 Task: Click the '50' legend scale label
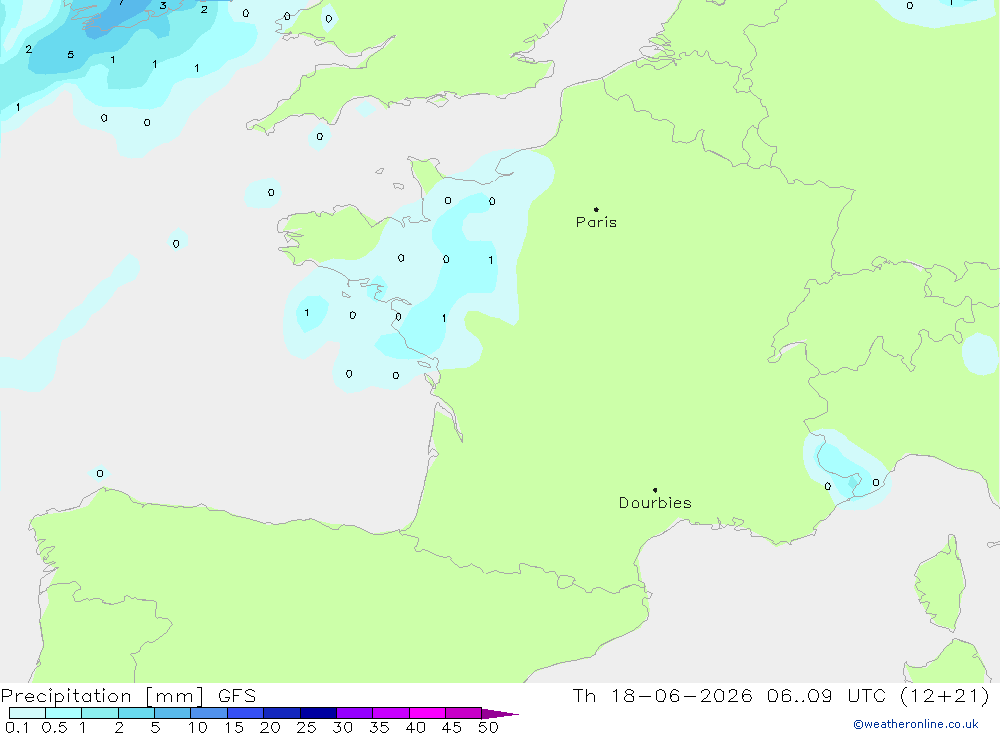click(x=488, y=727)
